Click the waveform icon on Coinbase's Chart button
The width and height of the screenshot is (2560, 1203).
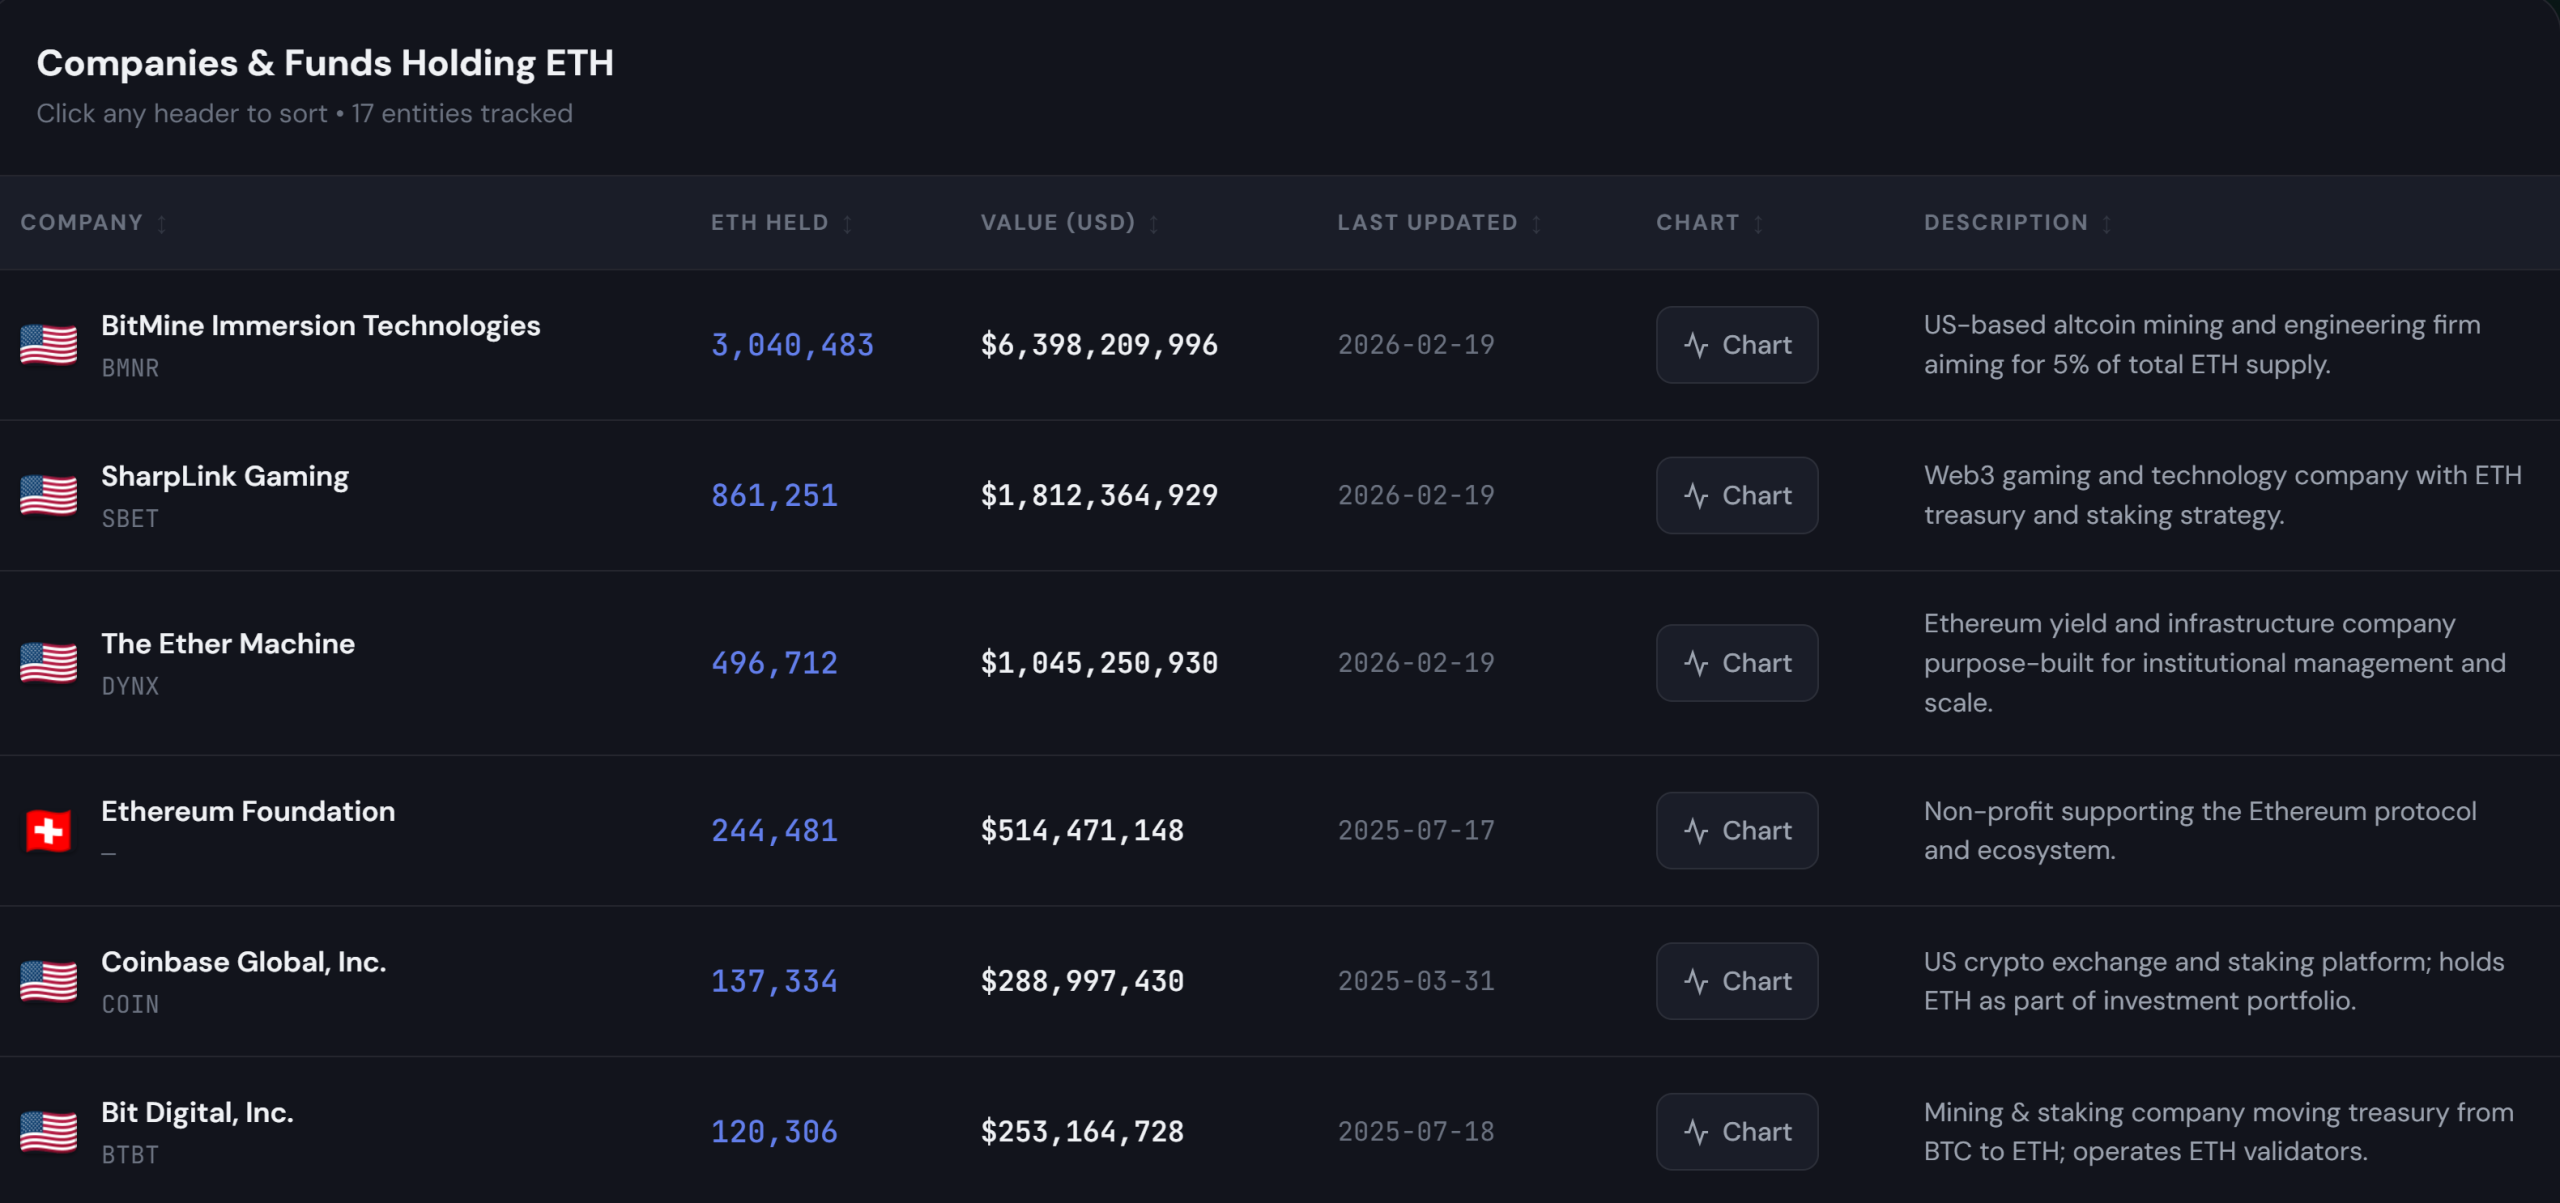pyautogui.click(x=1694, y=981)
